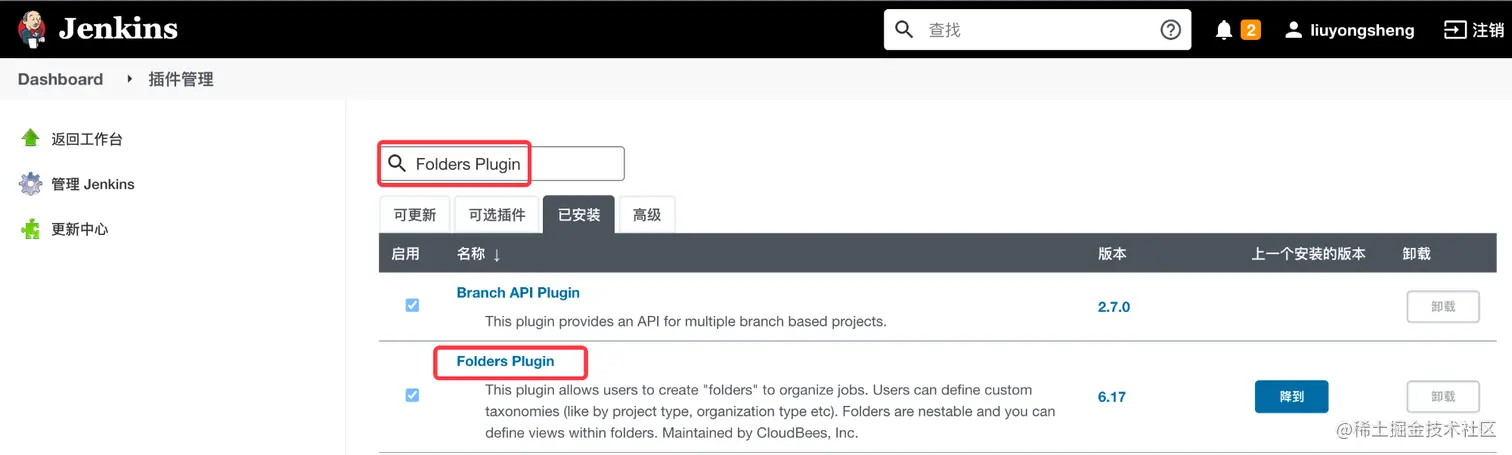The image size is (1512, 455).
Task: Click 卸载 button for Branch API Plugin
Action: coord(1443,307)
